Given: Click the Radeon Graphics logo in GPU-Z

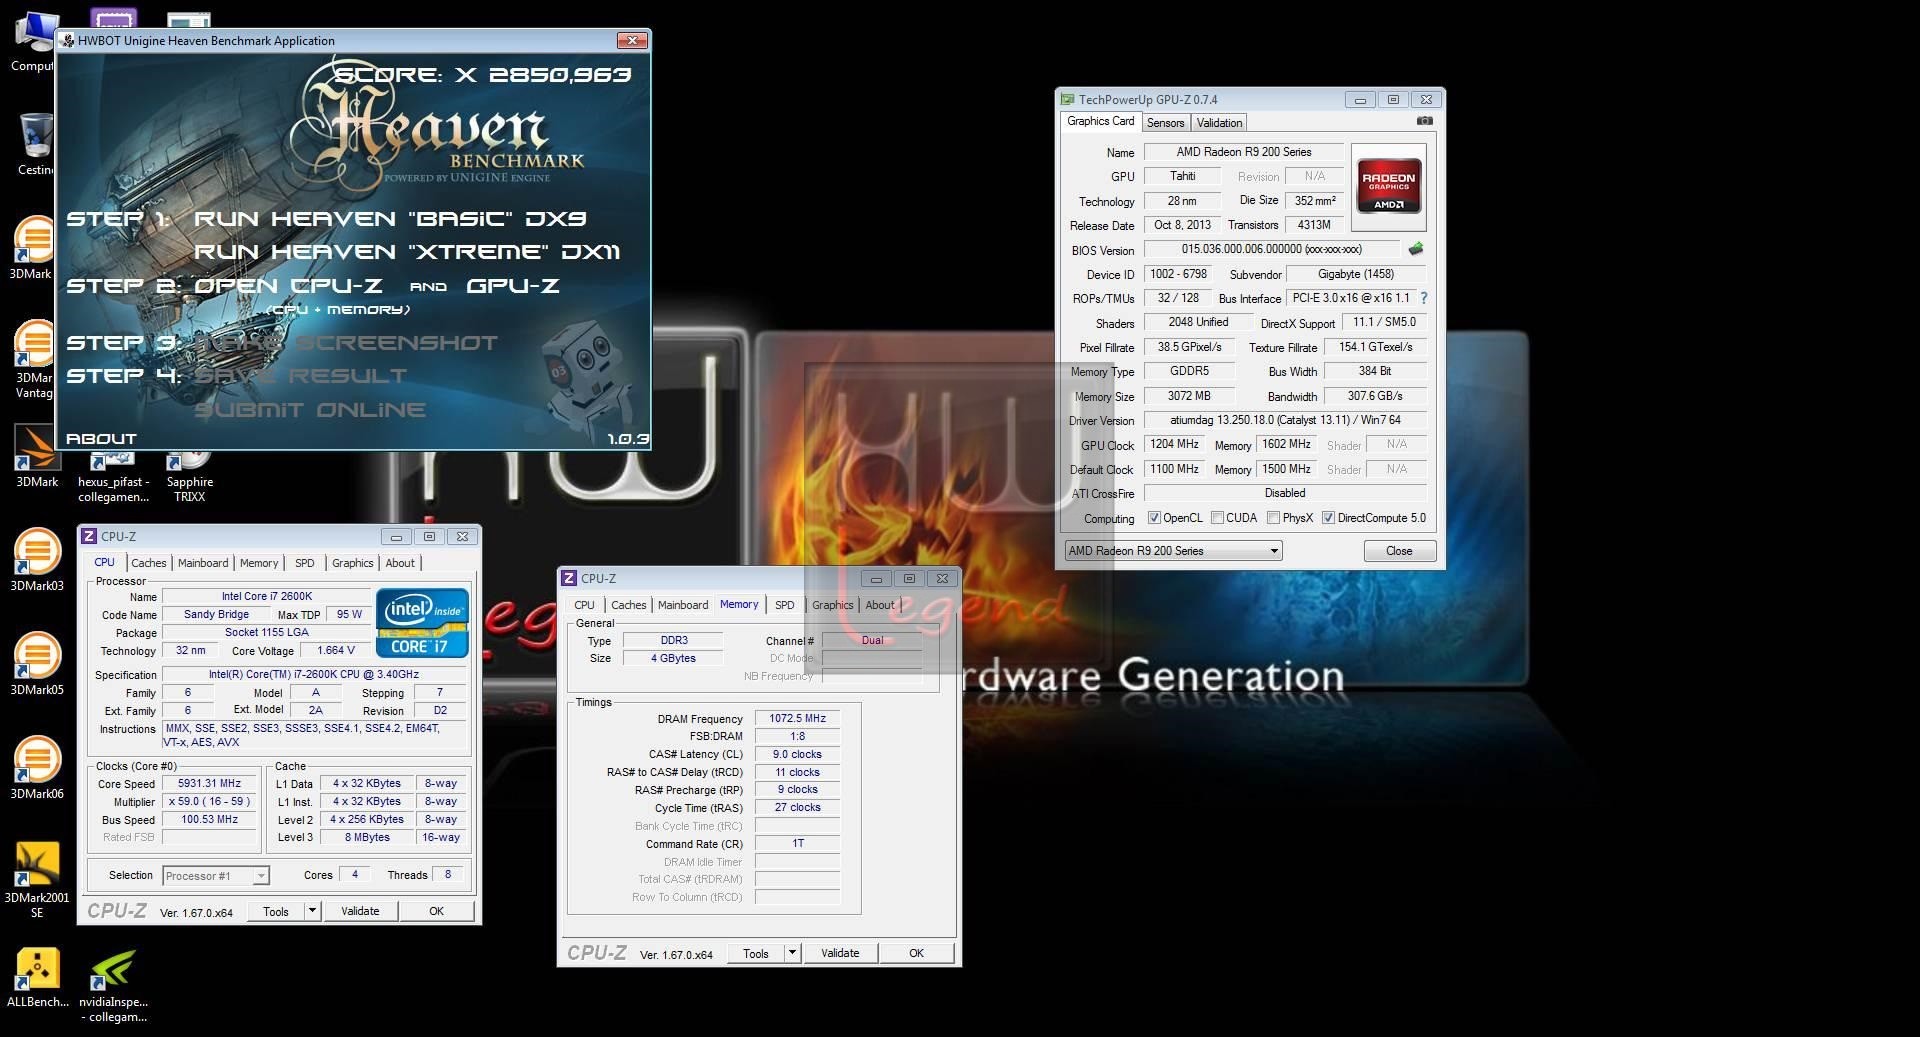Looking at the screenshot, I should click(1388, 186).
